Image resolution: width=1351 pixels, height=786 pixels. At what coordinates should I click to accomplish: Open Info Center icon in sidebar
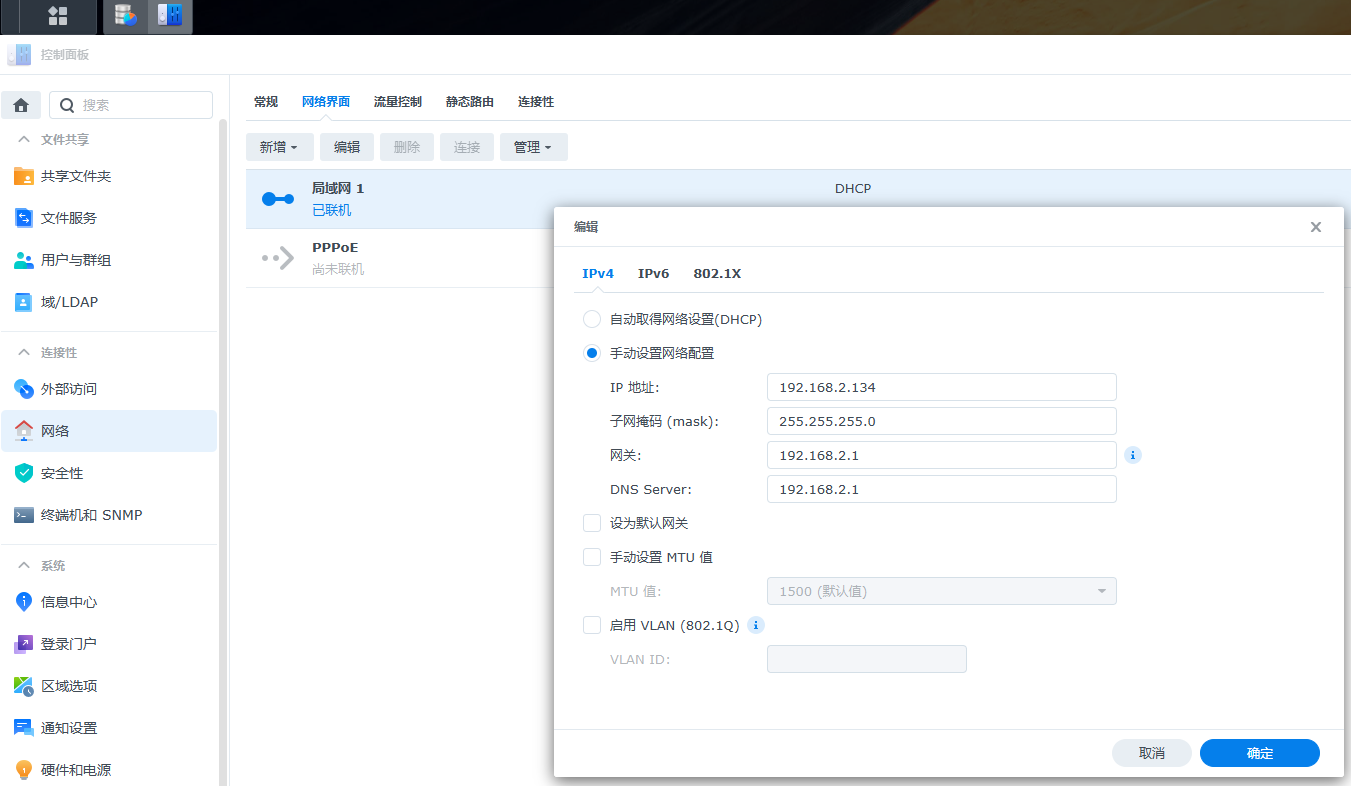(x=24, y=602)
